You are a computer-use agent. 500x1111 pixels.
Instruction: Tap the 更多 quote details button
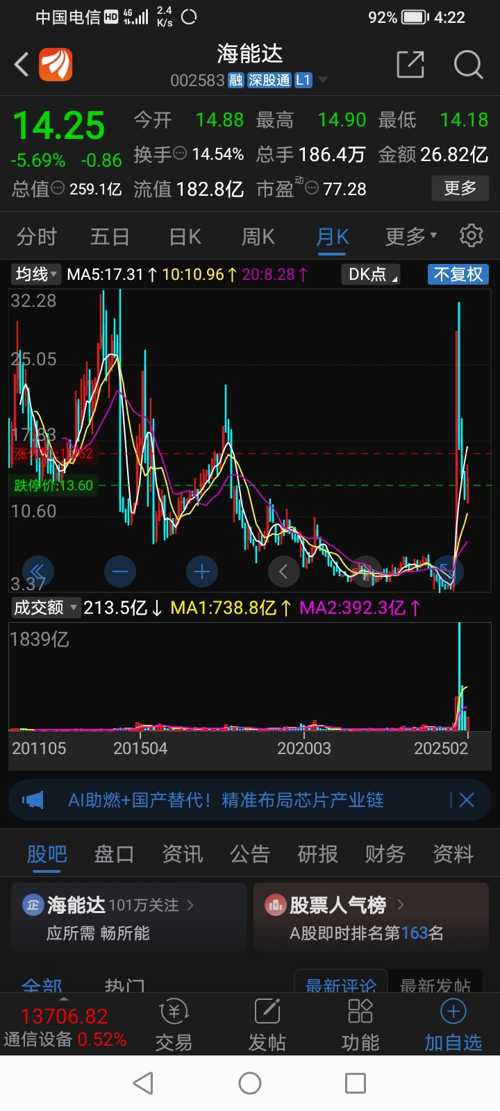[460, 188]
